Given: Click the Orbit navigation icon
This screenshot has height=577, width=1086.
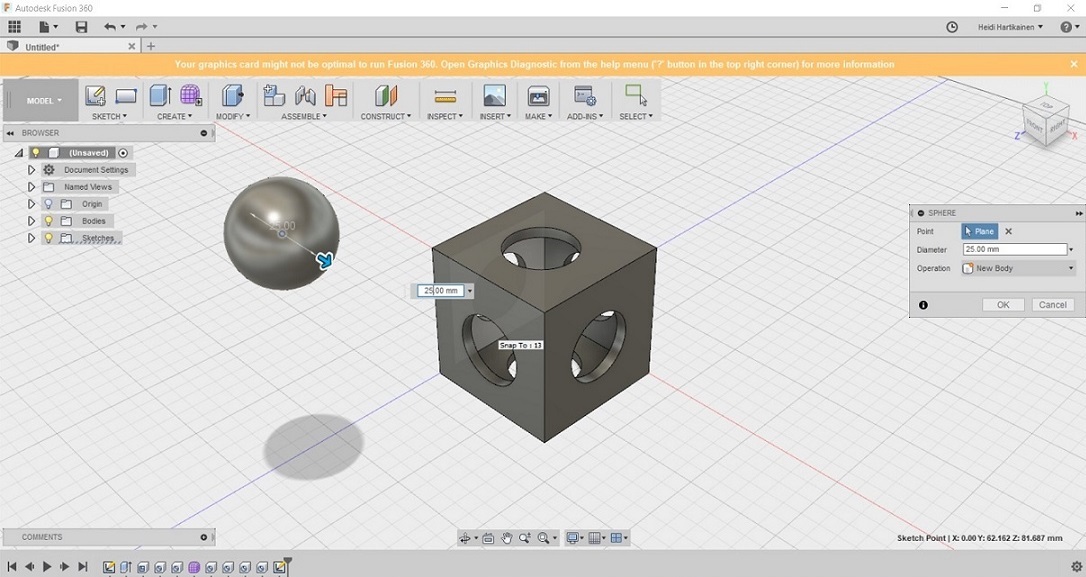Looking at the screenshot, I should pos(465,538).
